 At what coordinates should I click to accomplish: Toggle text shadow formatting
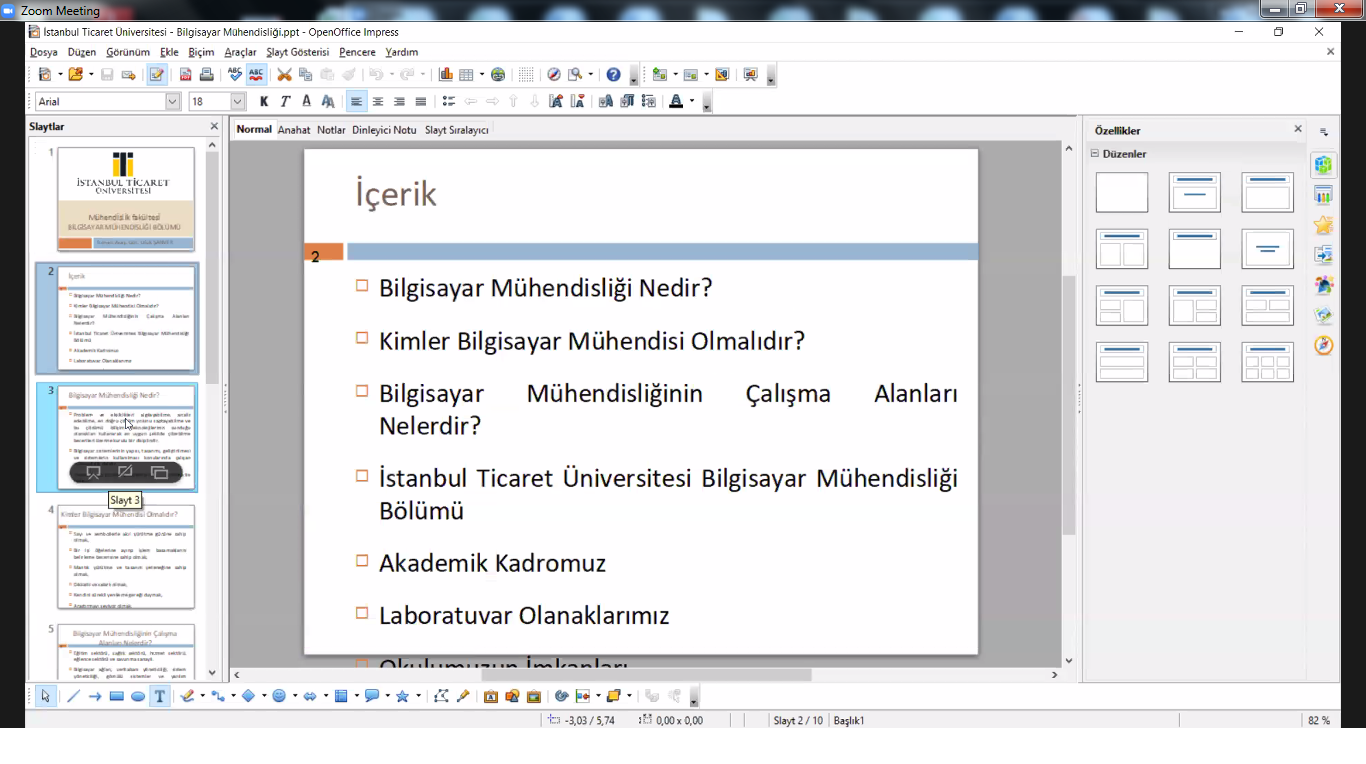(x=328, y=101)
